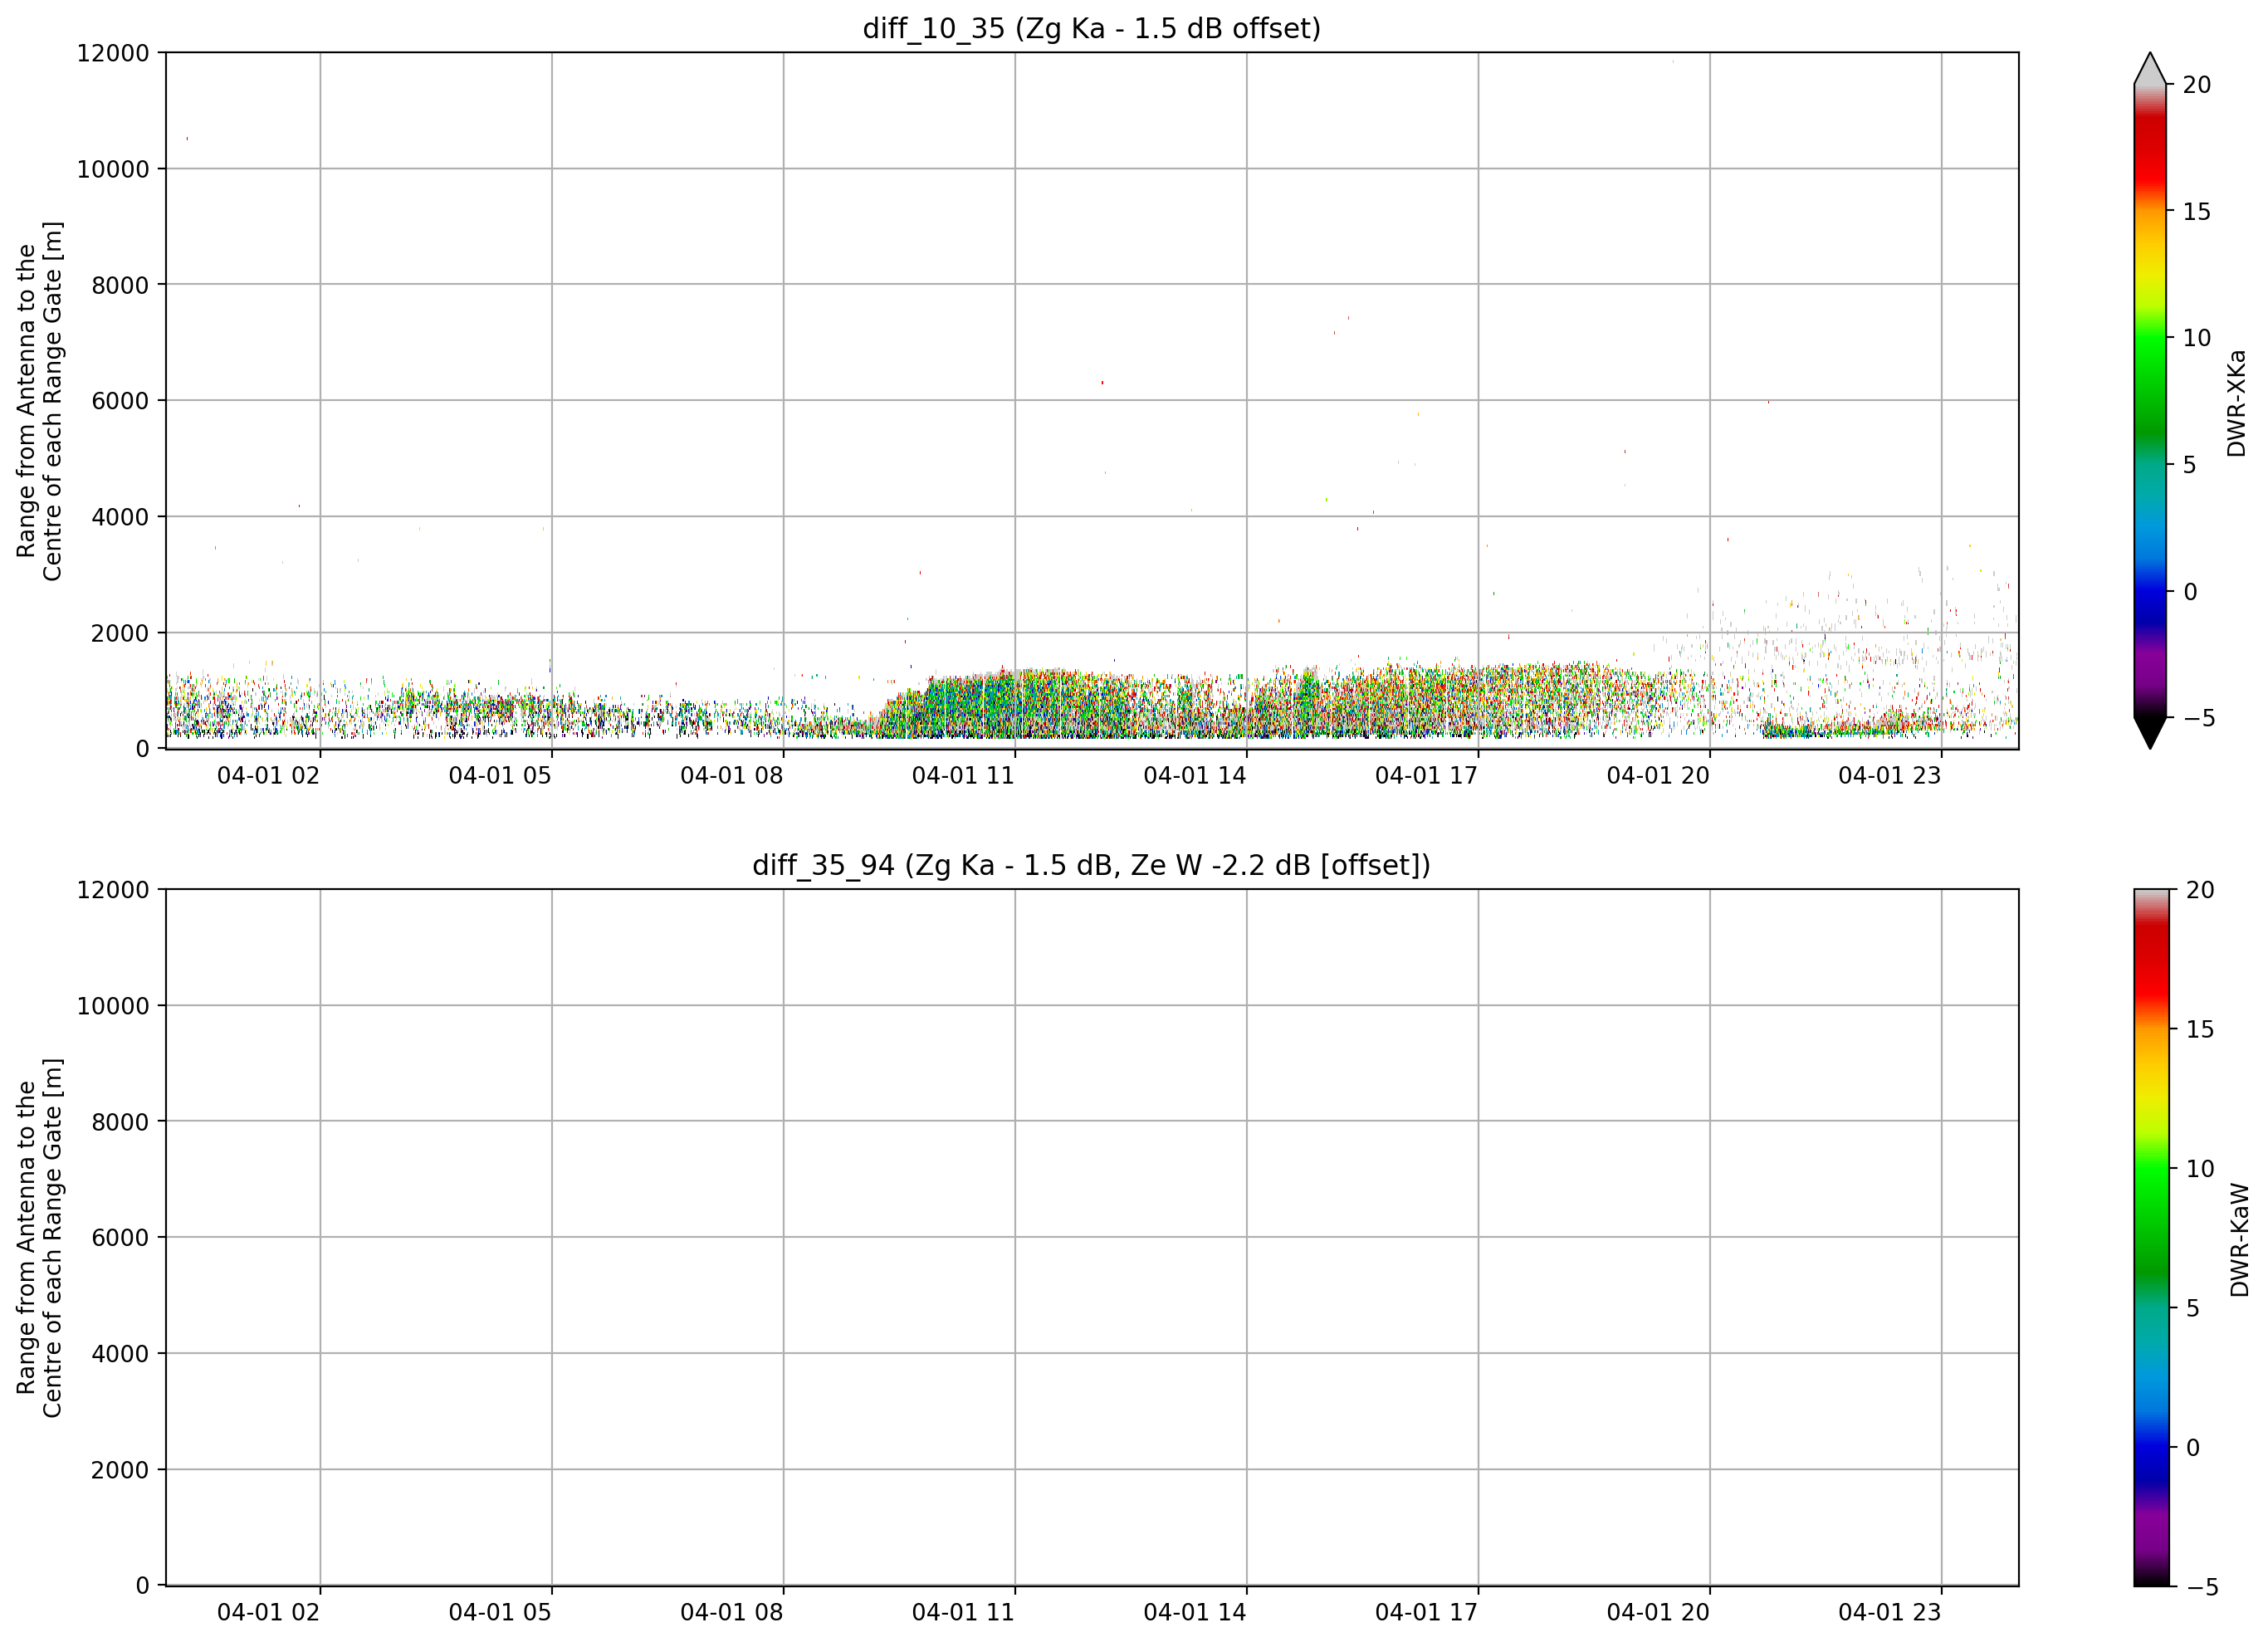Viewport: 2268px width, 1642px height.
Task: Click the '04-01 05' x-tick on diff_35_94 plot
Action: point(500,1612)
